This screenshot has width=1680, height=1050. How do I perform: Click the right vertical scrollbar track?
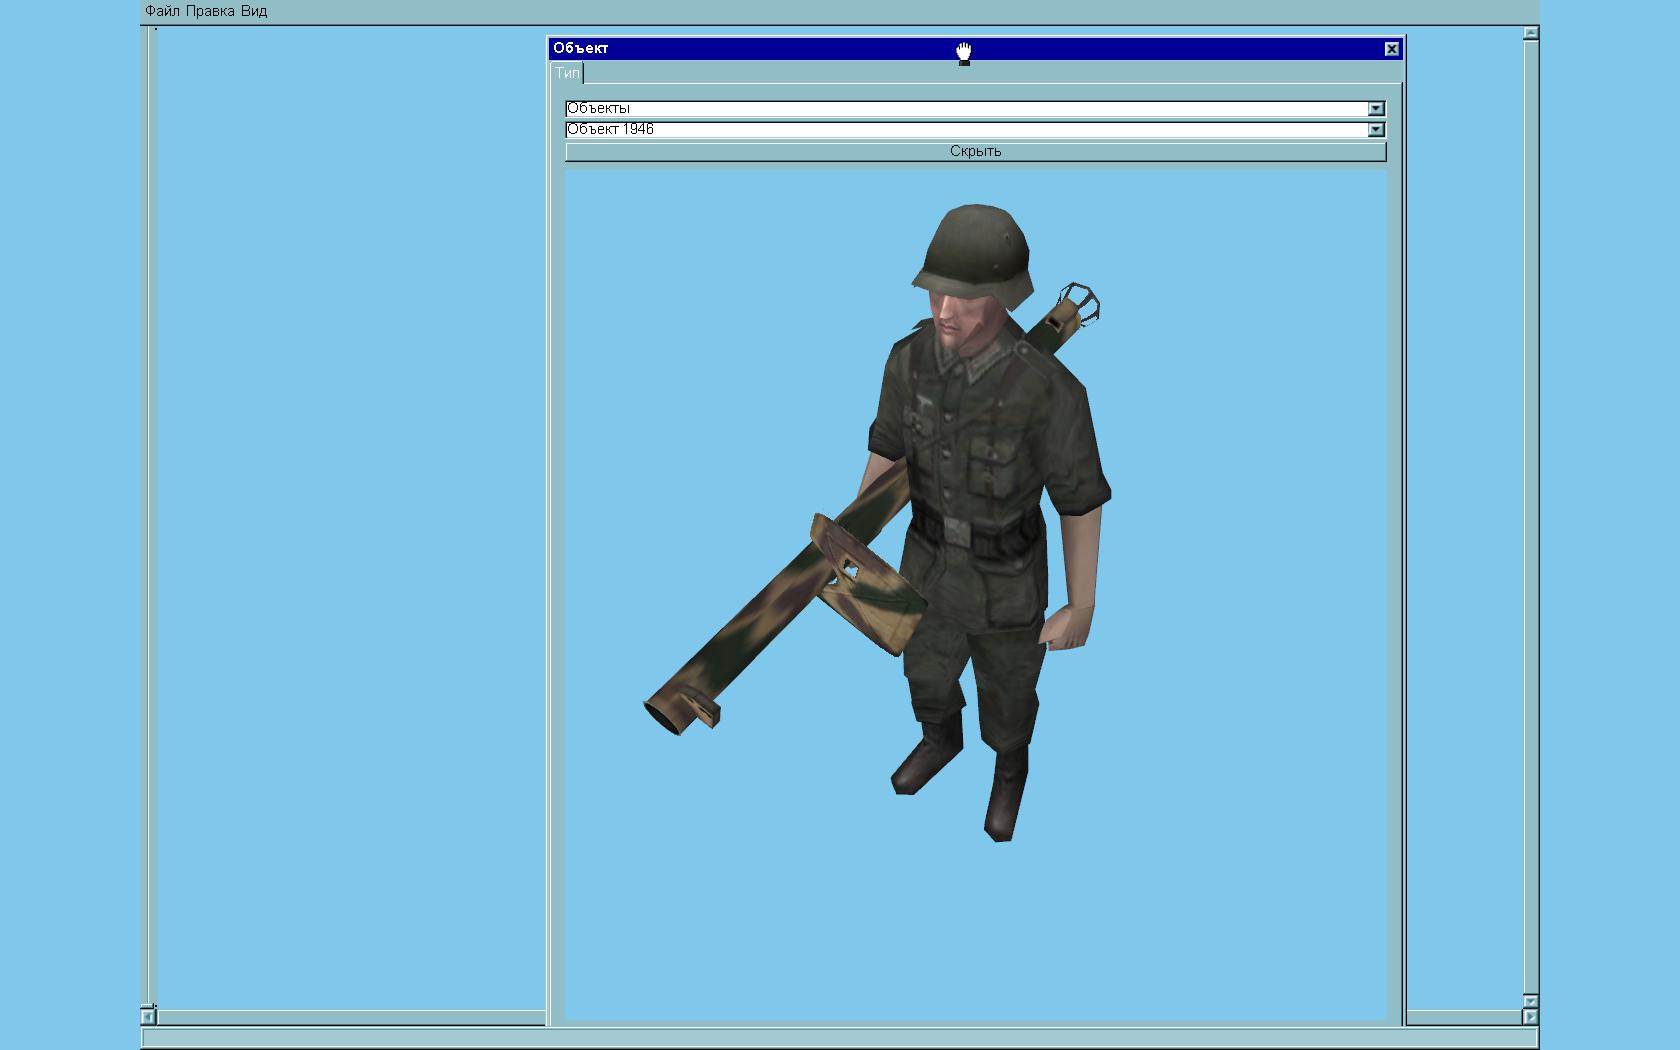coord(1530,500)
